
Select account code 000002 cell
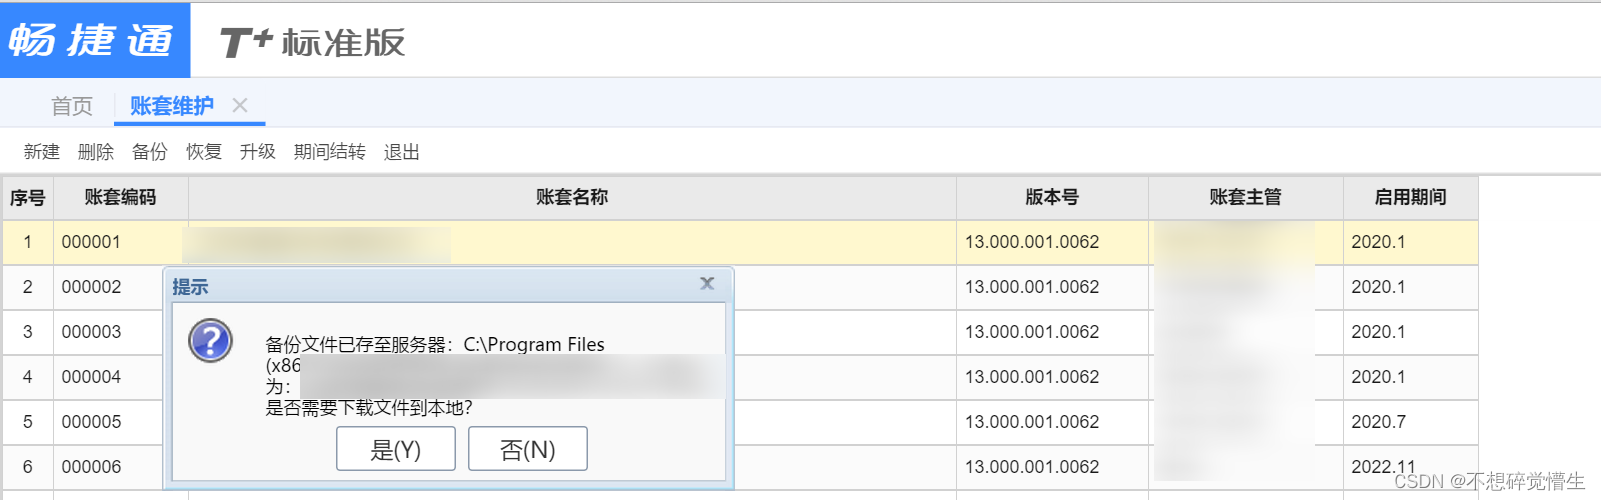coord(109,287)
